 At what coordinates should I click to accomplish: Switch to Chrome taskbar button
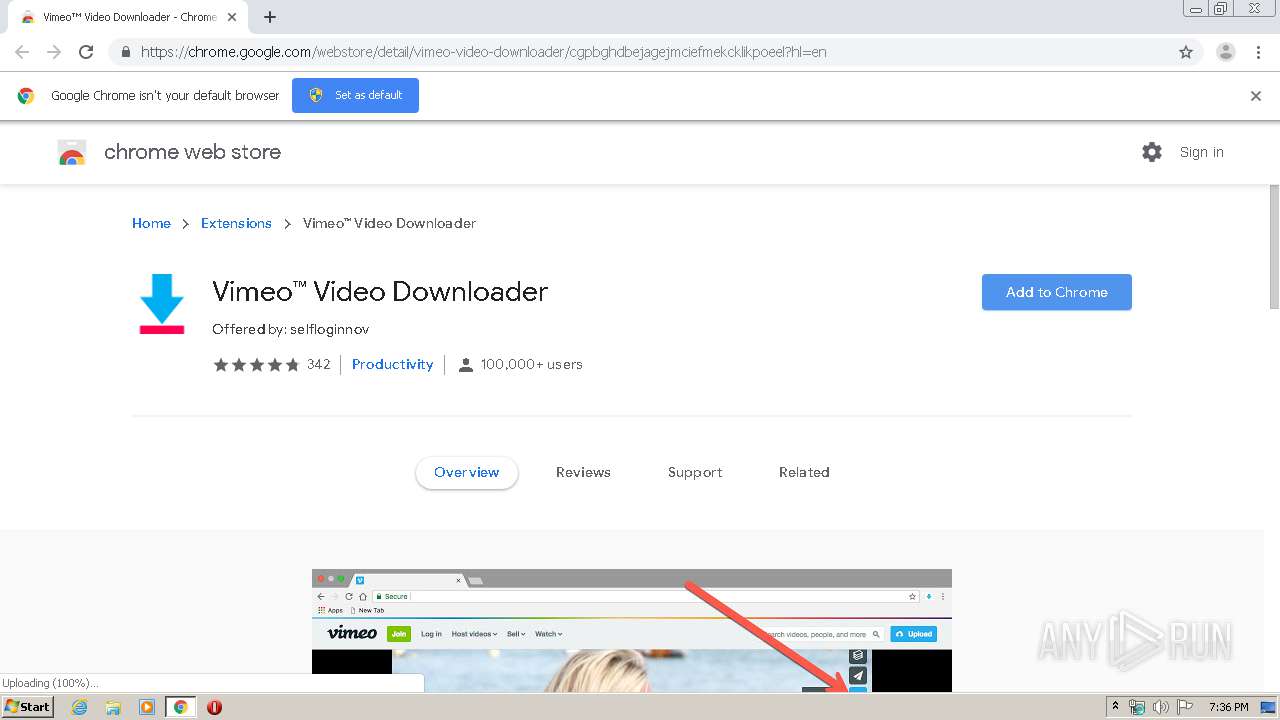click(181, 707)
